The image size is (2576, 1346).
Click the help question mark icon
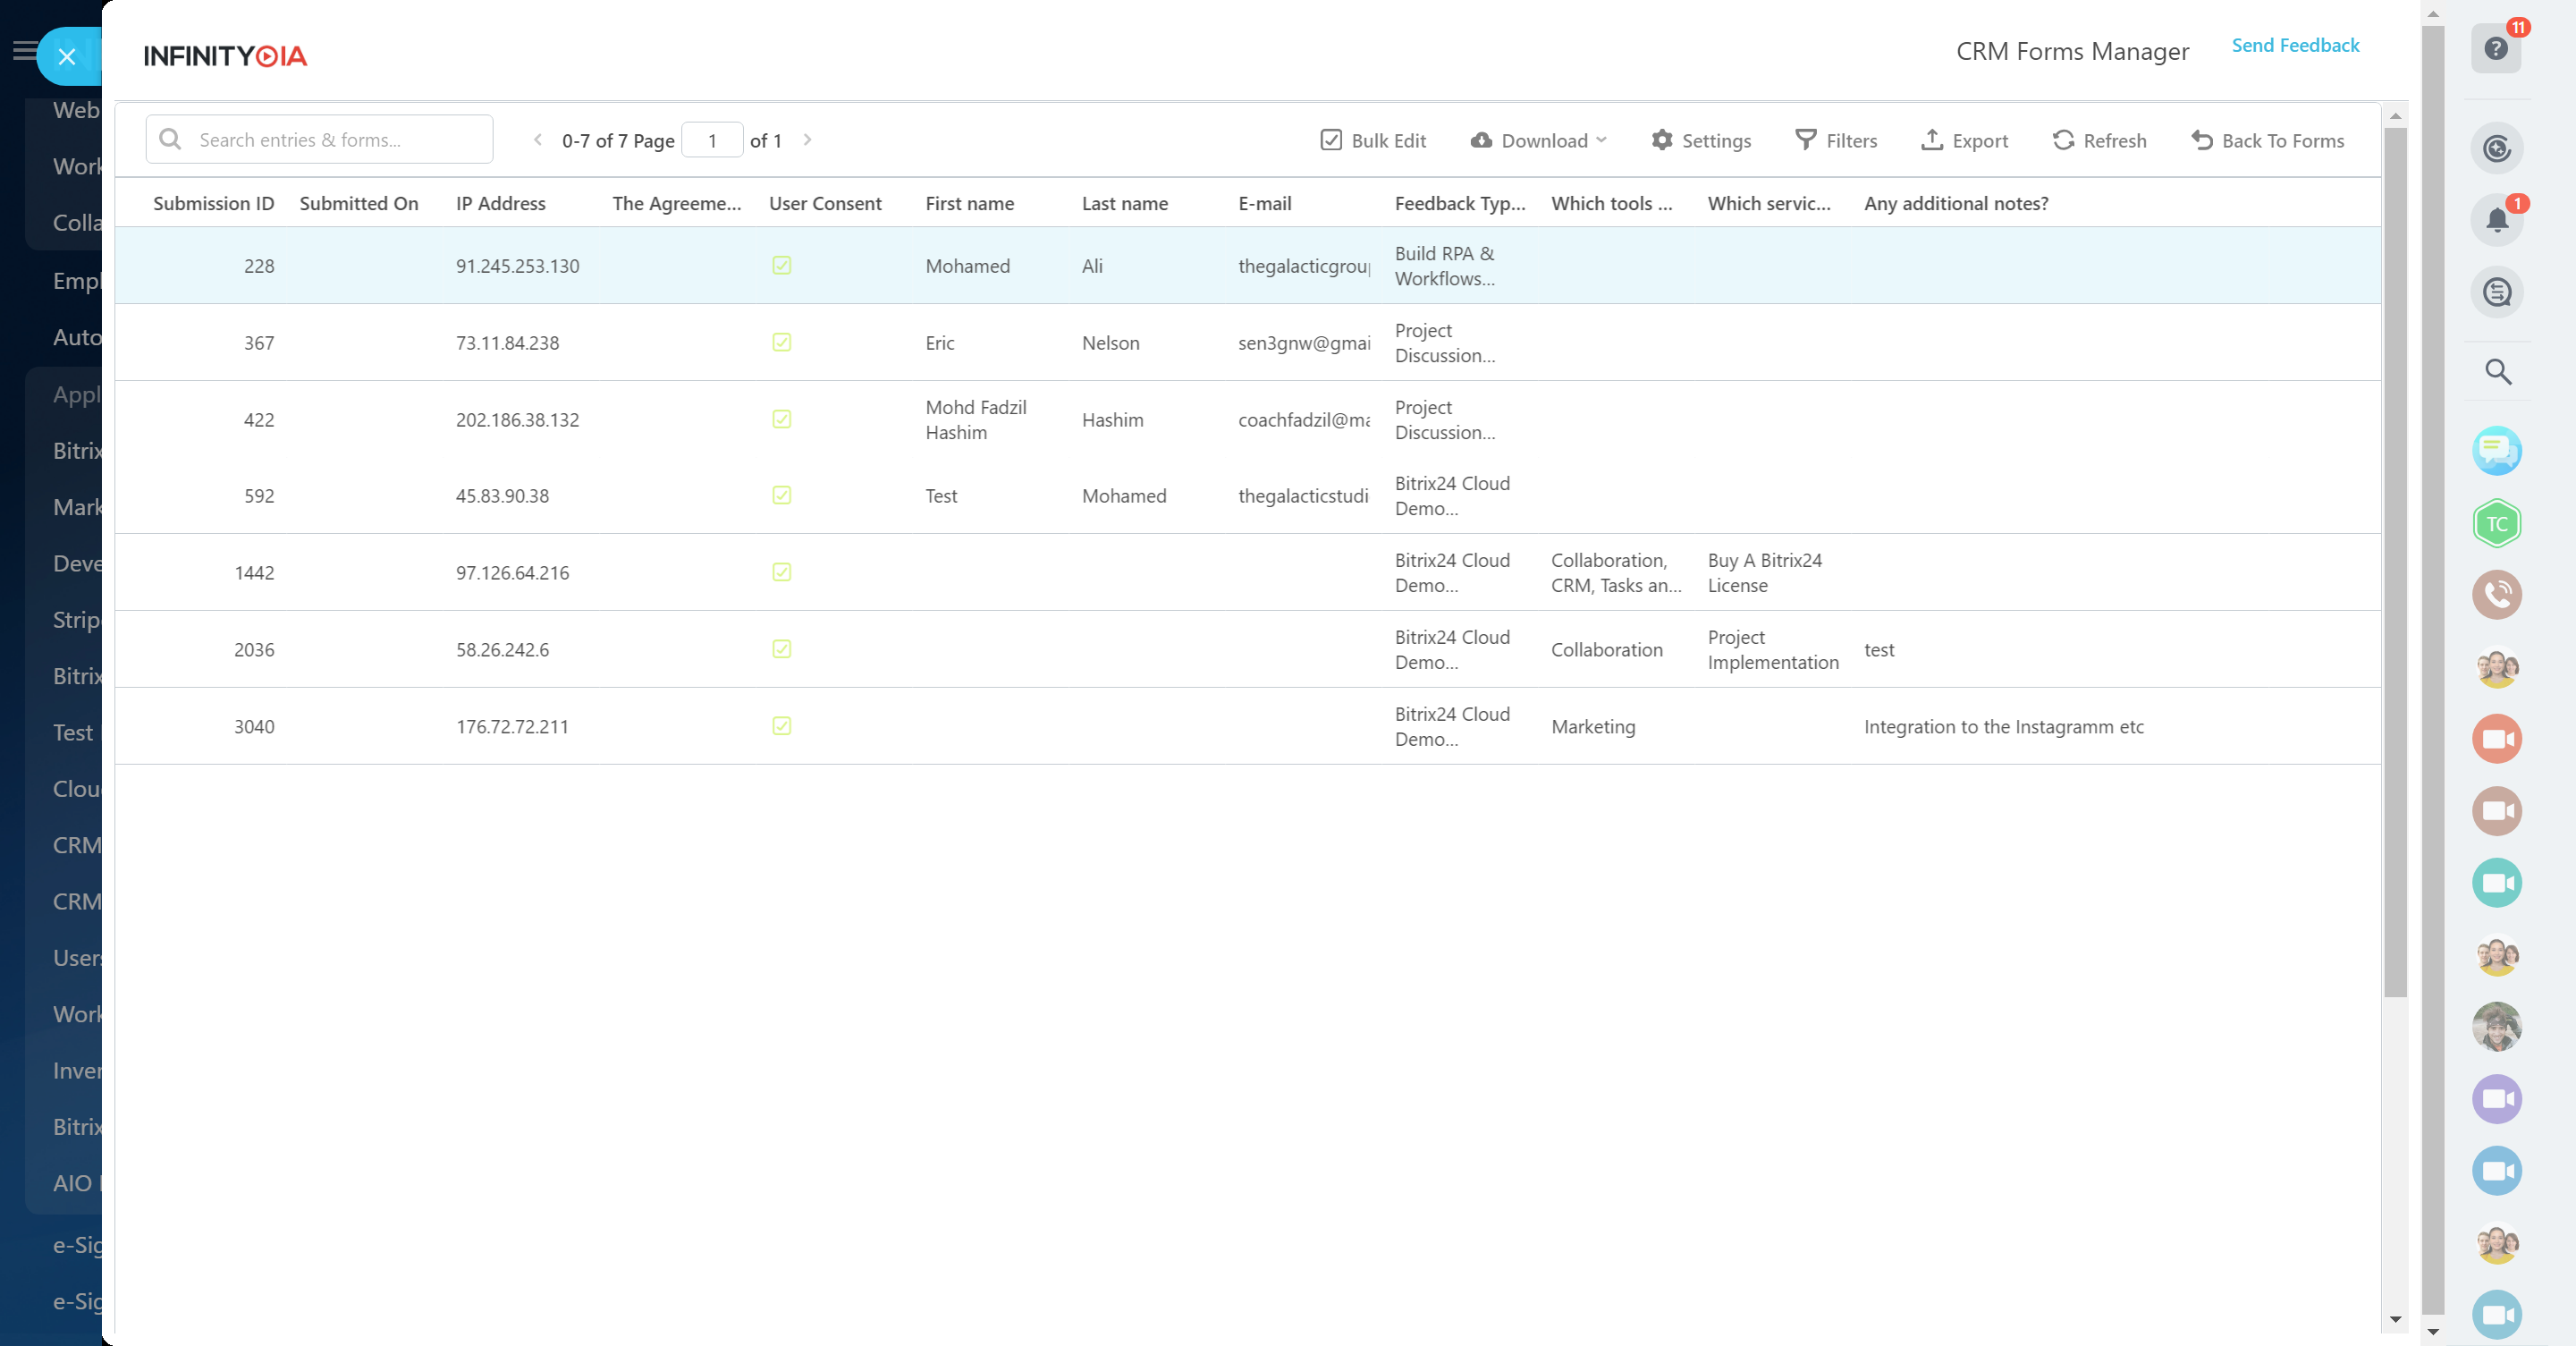[x=2495, y=48]
